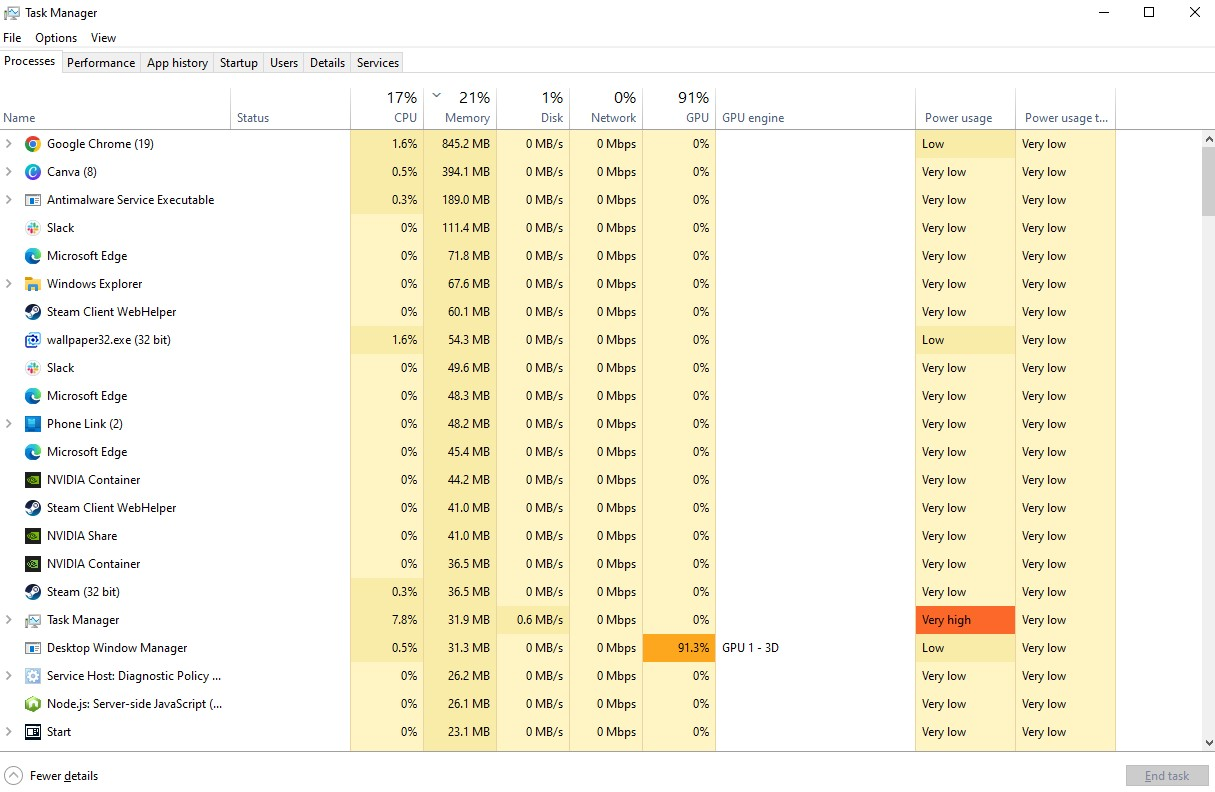Select the Desktop Window Manager icon

point(32,648)
